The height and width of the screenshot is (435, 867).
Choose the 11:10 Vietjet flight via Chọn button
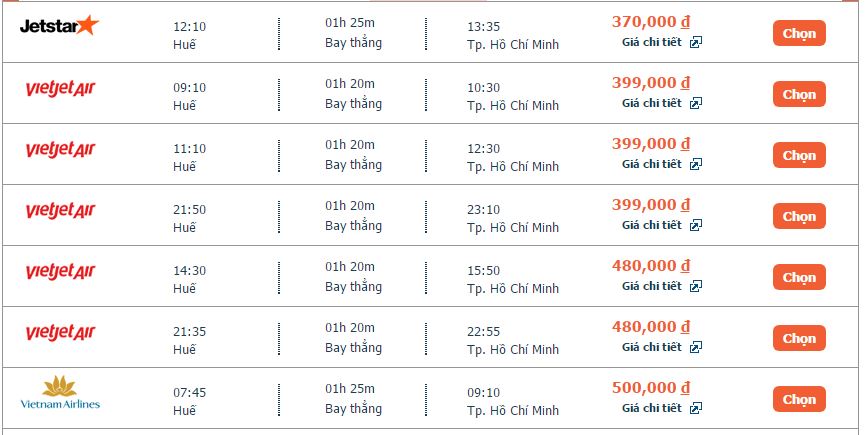799,155
